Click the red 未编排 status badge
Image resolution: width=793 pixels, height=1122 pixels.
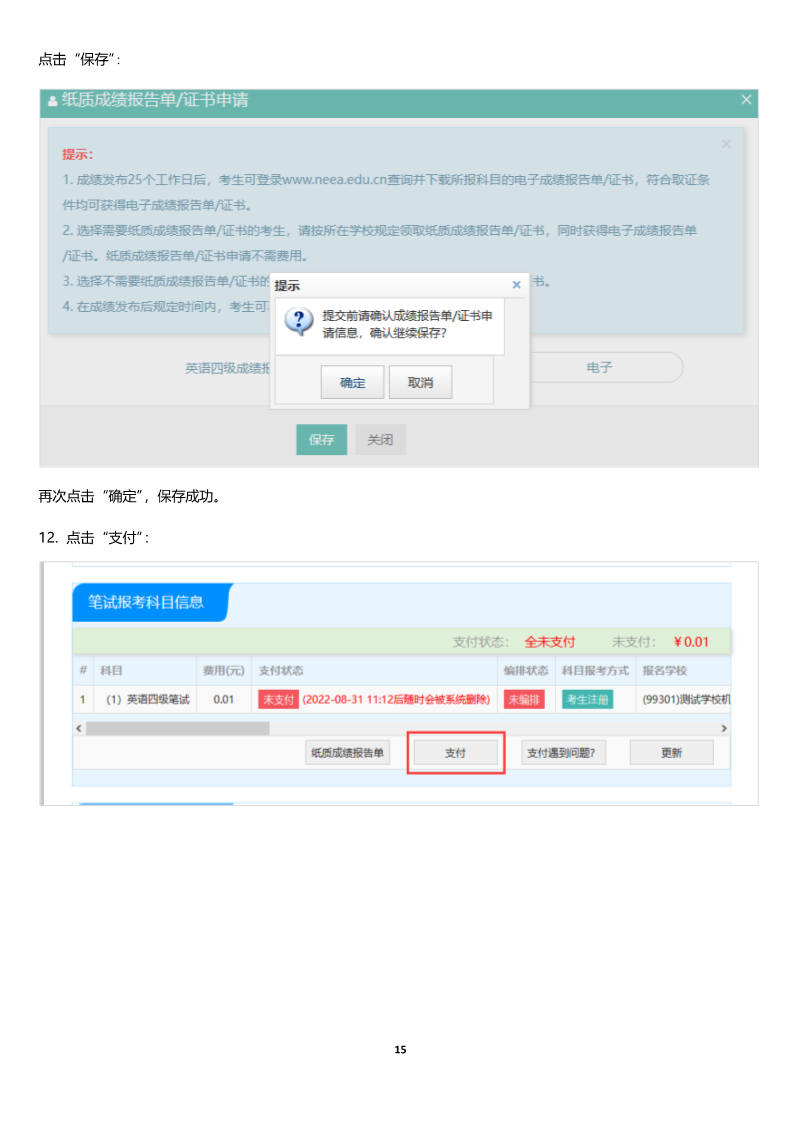[x=524, y=699]
